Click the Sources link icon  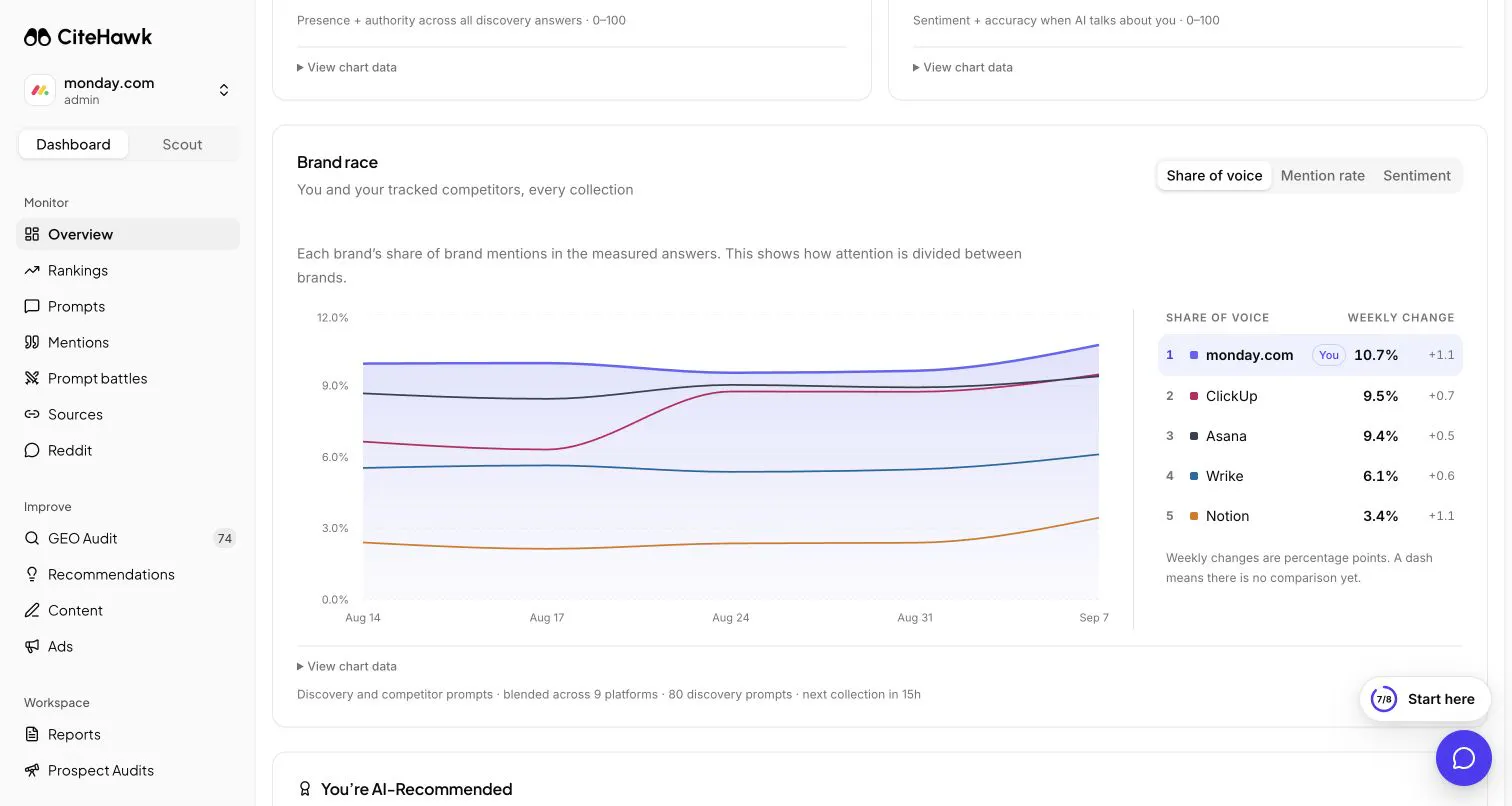click(32, 414)
